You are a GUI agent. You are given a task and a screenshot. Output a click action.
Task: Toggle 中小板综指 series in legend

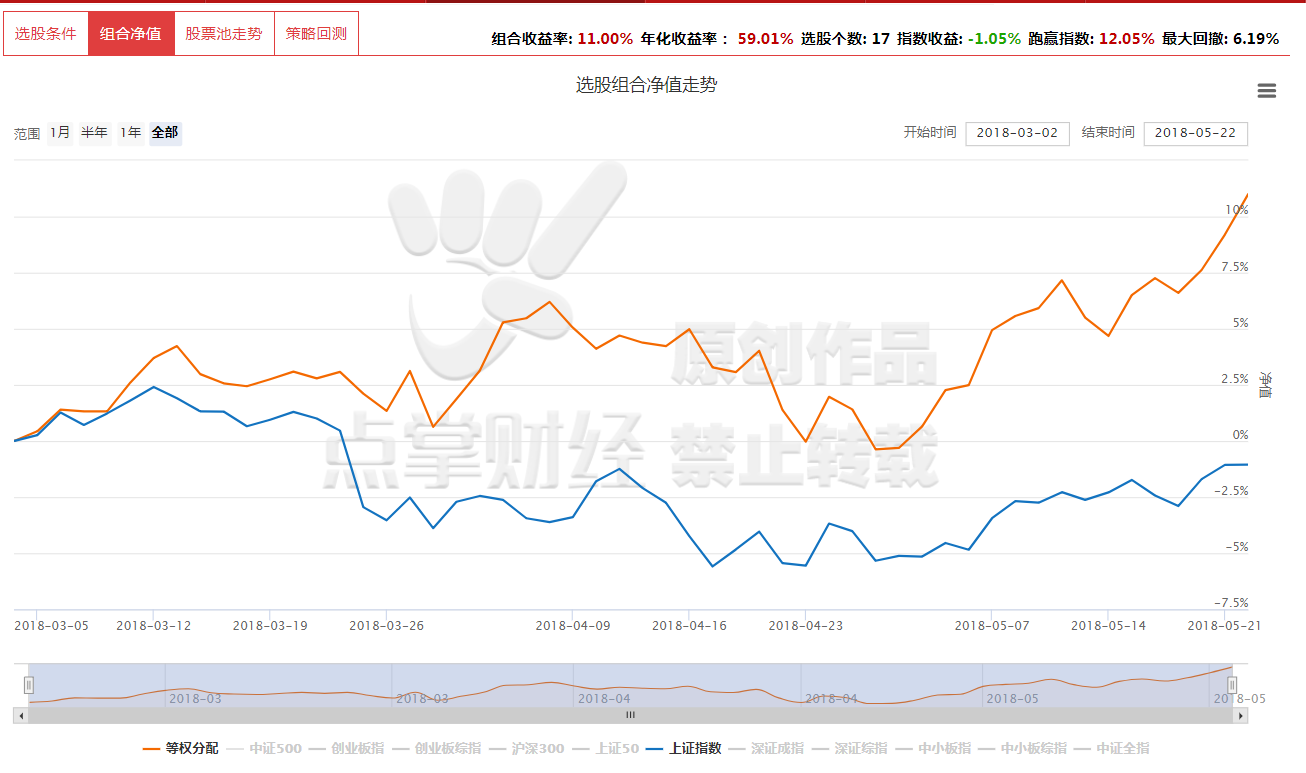coord(1025,748)
